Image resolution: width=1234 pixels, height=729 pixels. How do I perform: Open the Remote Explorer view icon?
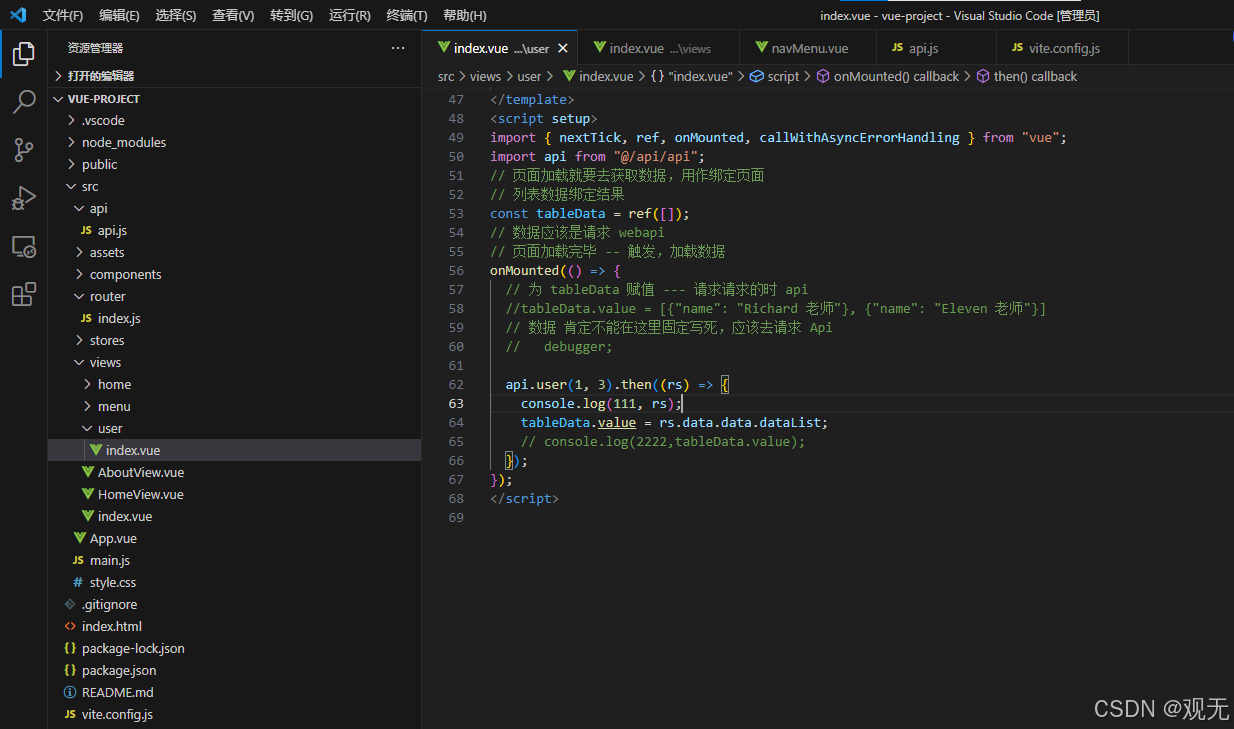[x=24, y=246]
